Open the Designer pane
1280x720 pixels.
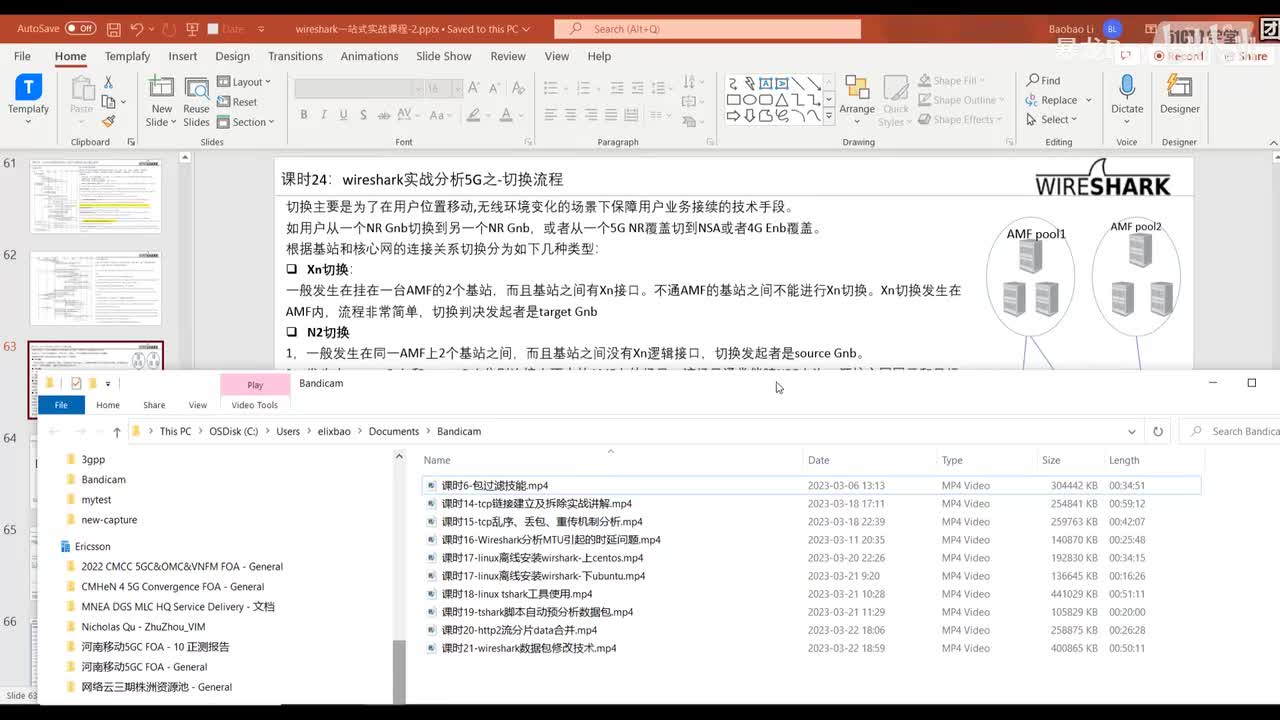point(1180,95)
